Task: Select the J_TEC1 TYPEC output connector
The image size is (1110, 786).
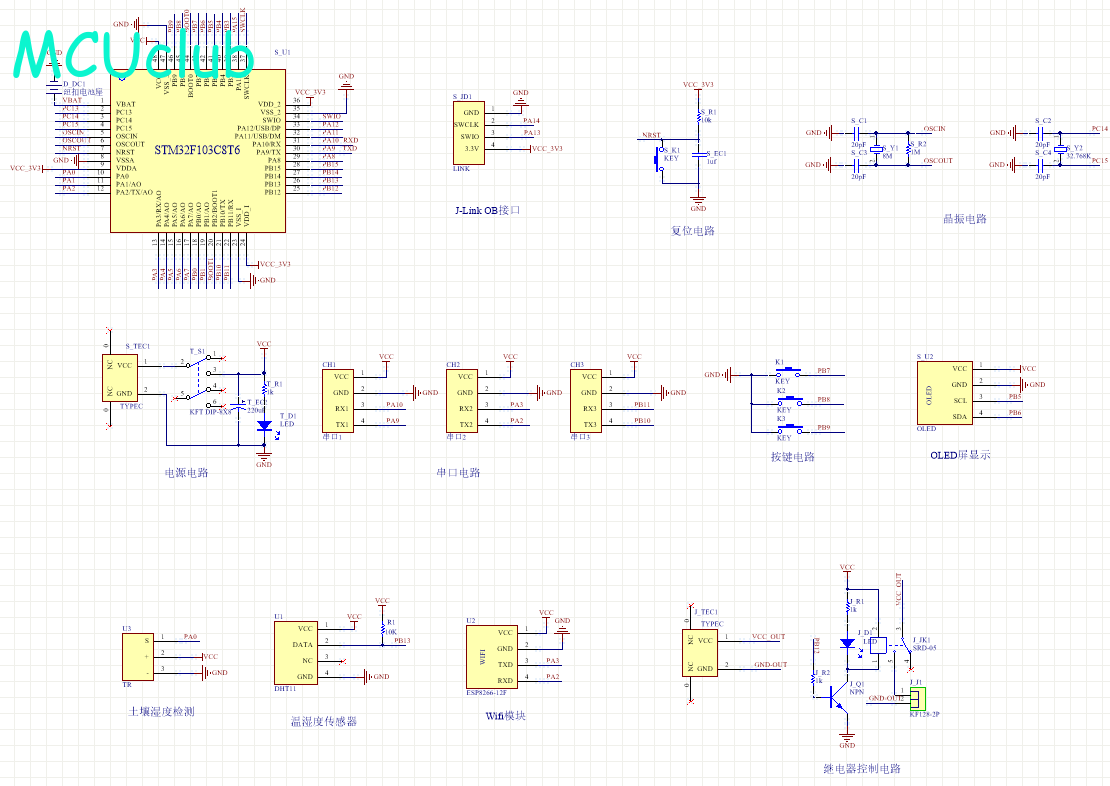Action: click(x=701, y=653)
